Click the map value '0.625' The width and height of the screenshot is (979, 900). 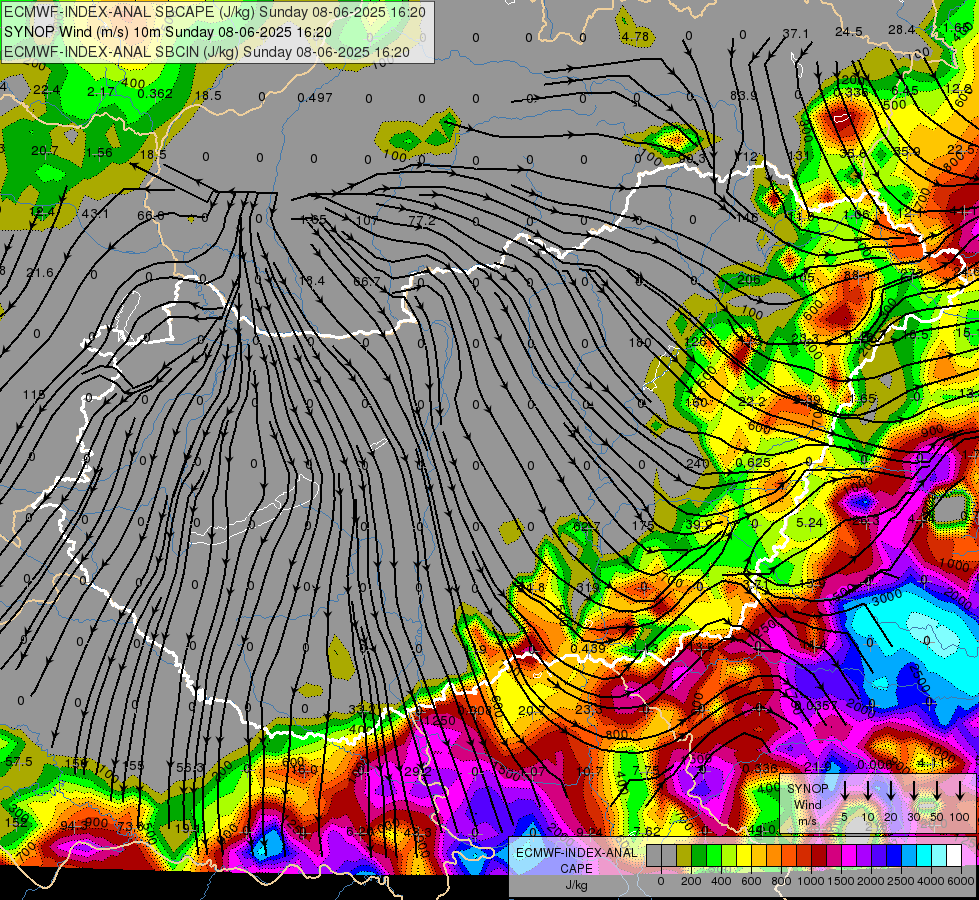pyautogui.click(x=753, y=463)
